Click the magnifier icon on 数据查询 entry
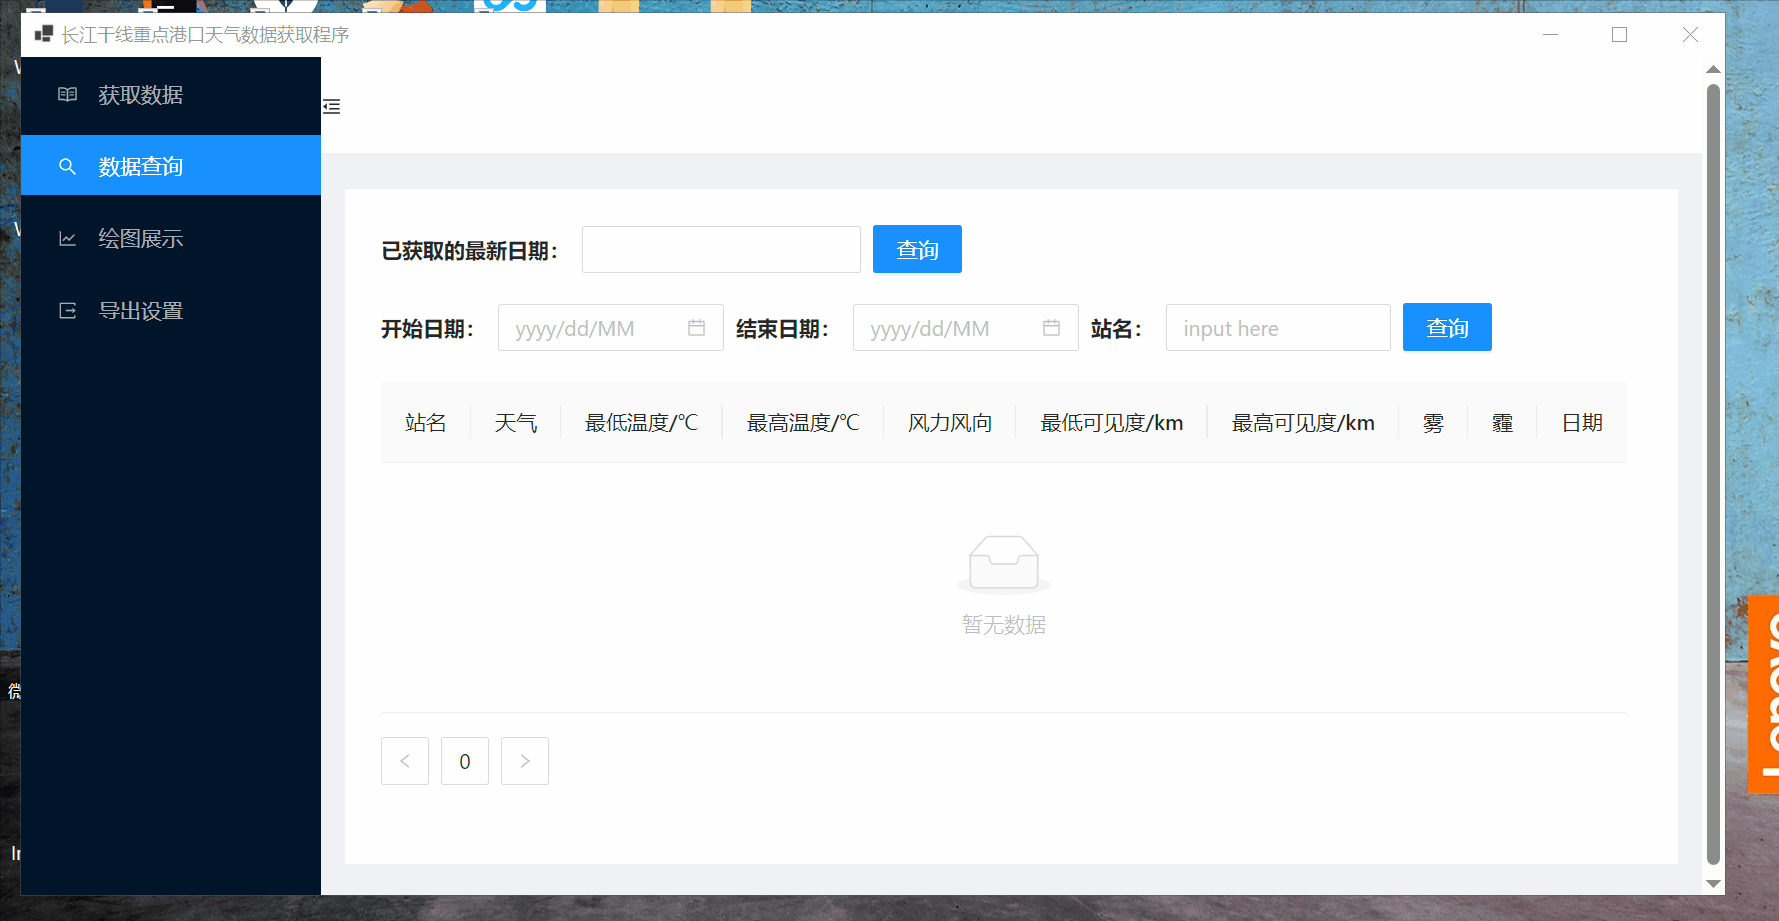 [67, 165]
